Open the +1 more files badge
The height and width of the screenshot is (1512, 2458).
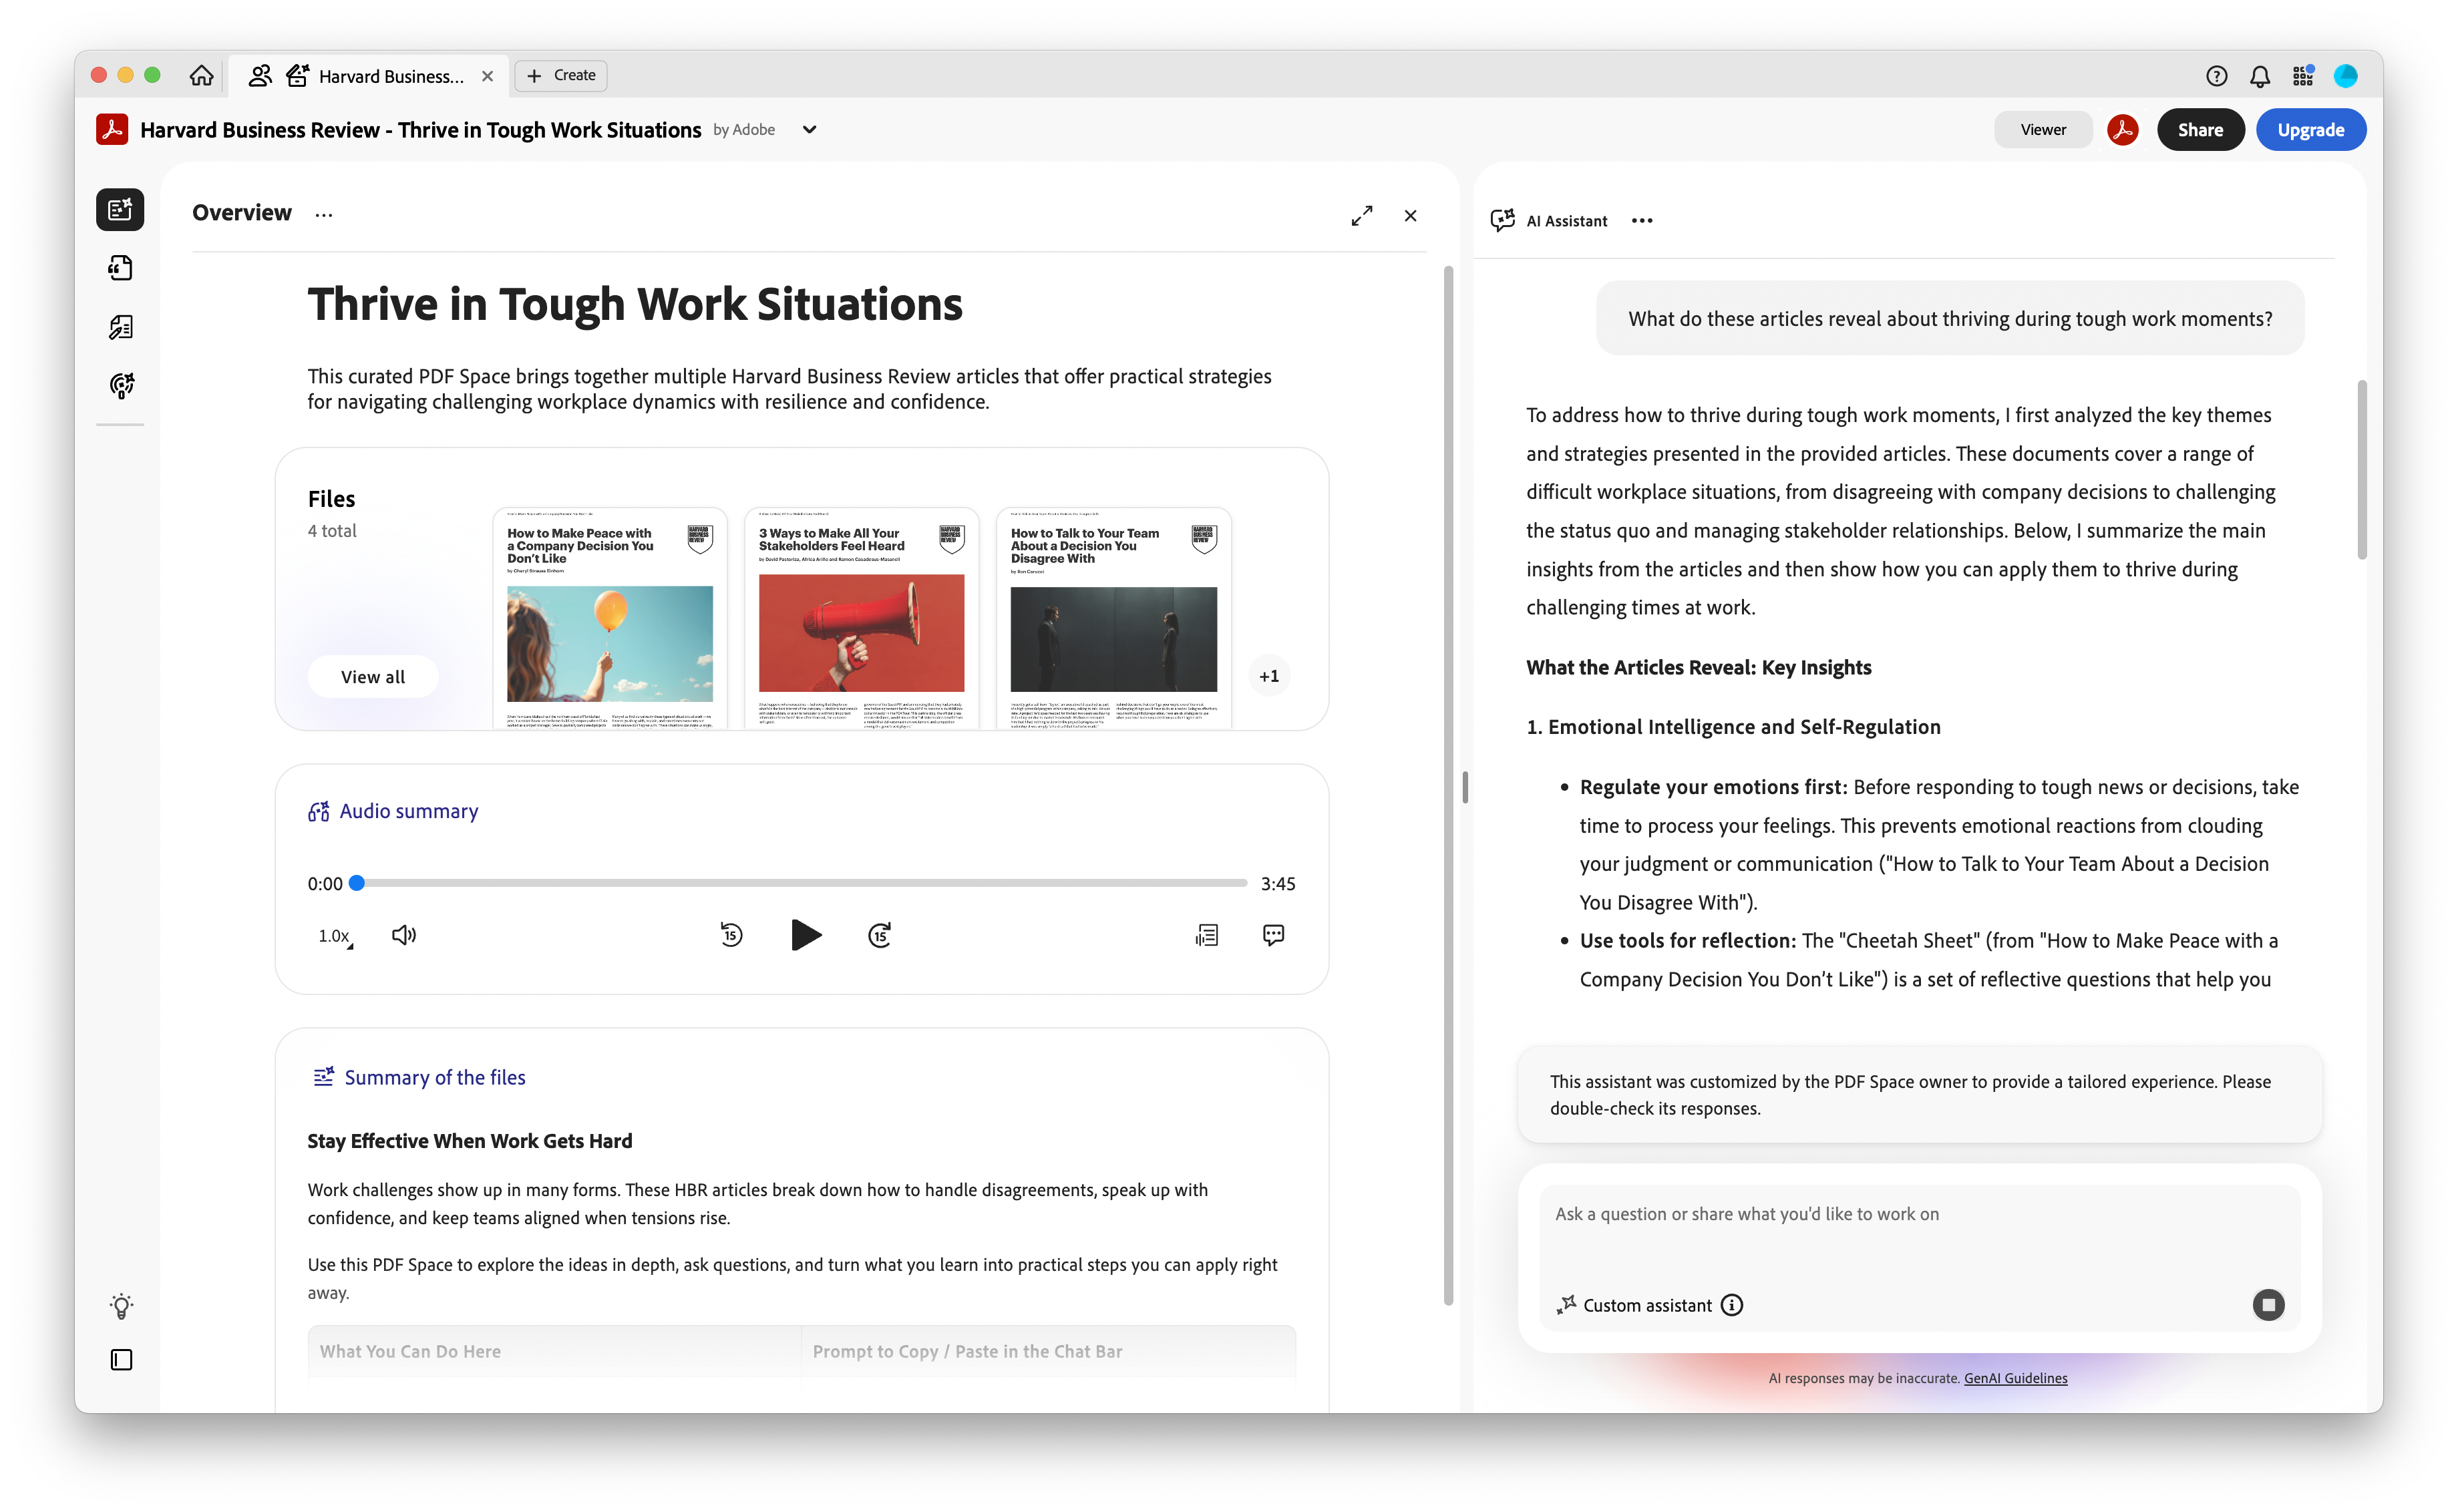click(x=1269, y=677)
